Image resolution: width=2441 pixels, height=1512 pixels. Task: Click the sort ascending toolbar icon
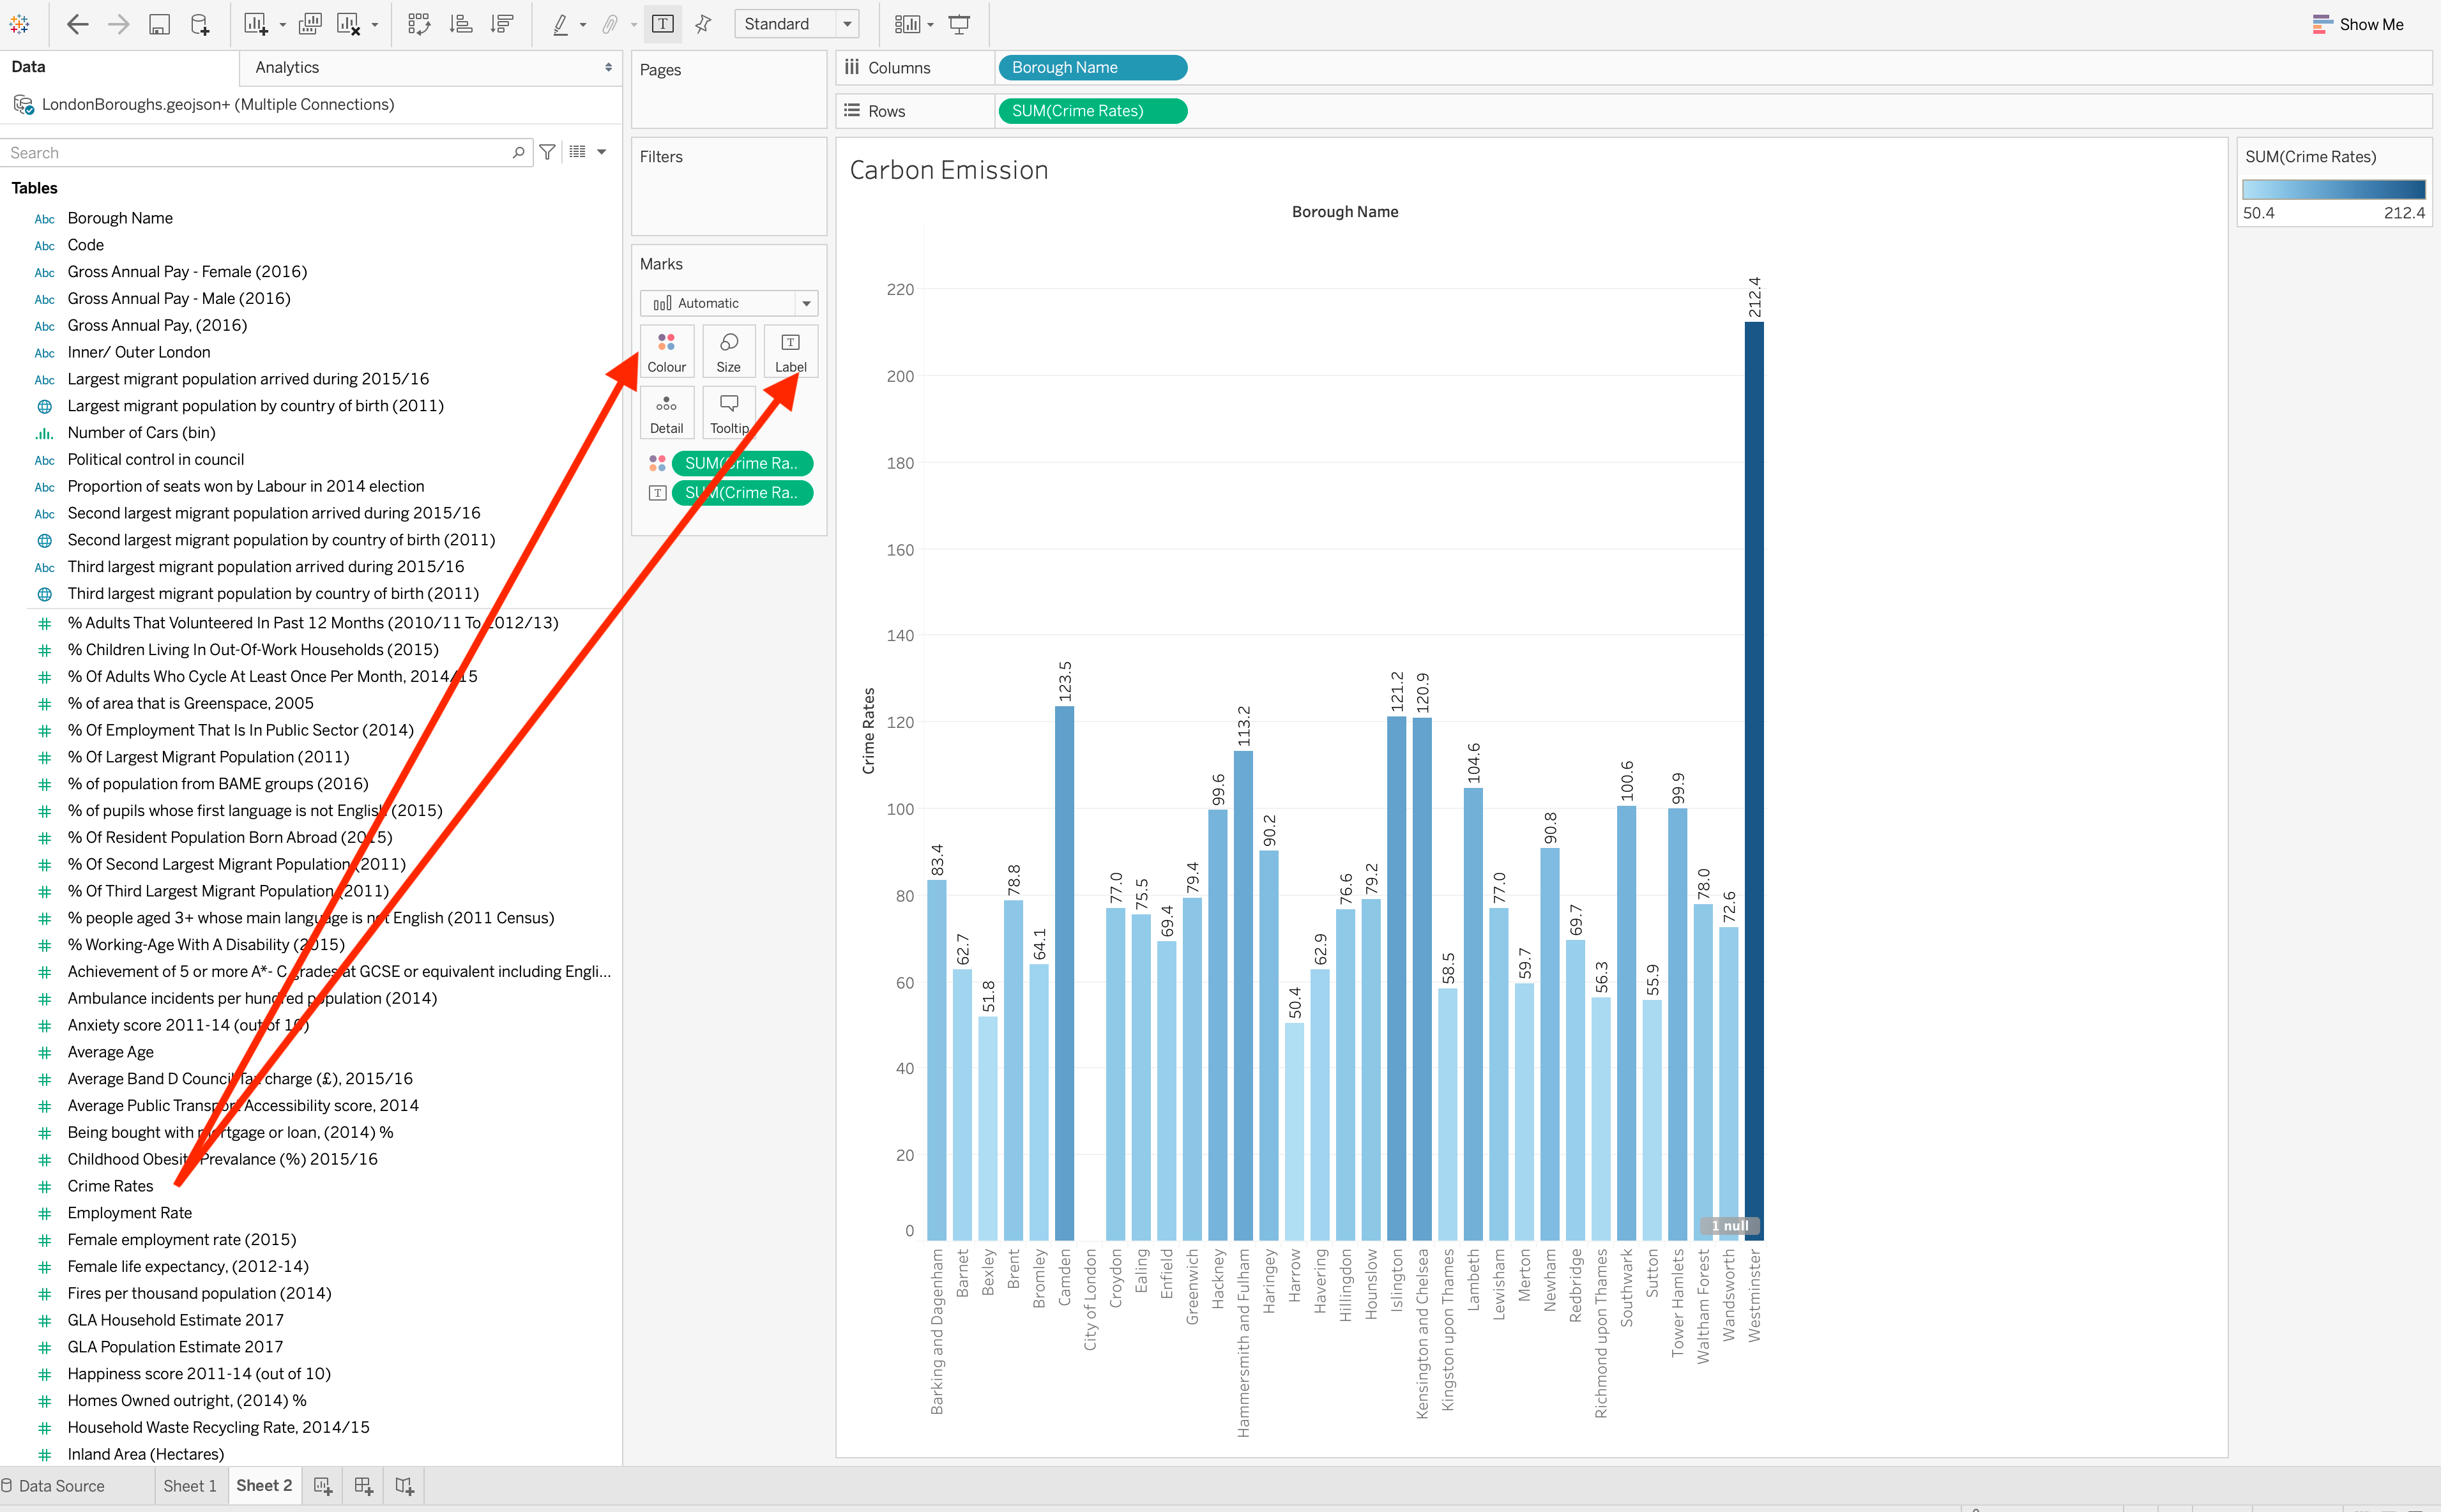461,24
